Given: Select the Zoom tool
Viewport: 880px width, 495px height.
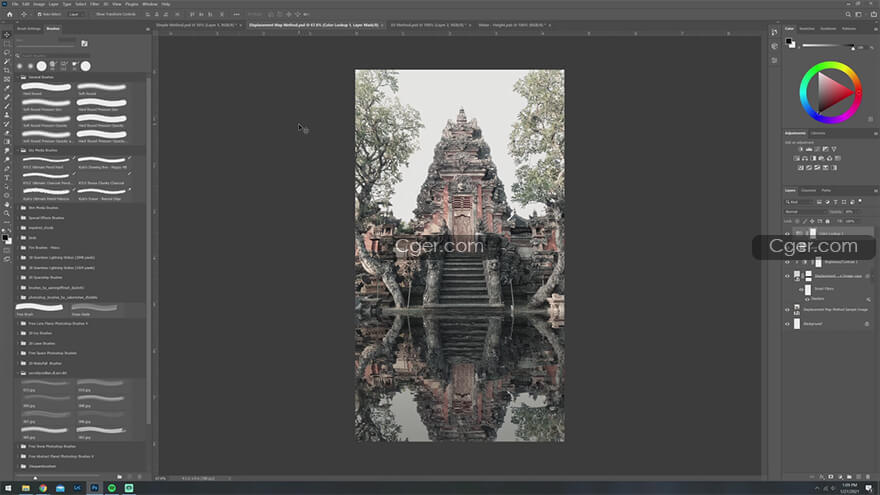Looking at the screenshot, I should click(x=7, y=214).
